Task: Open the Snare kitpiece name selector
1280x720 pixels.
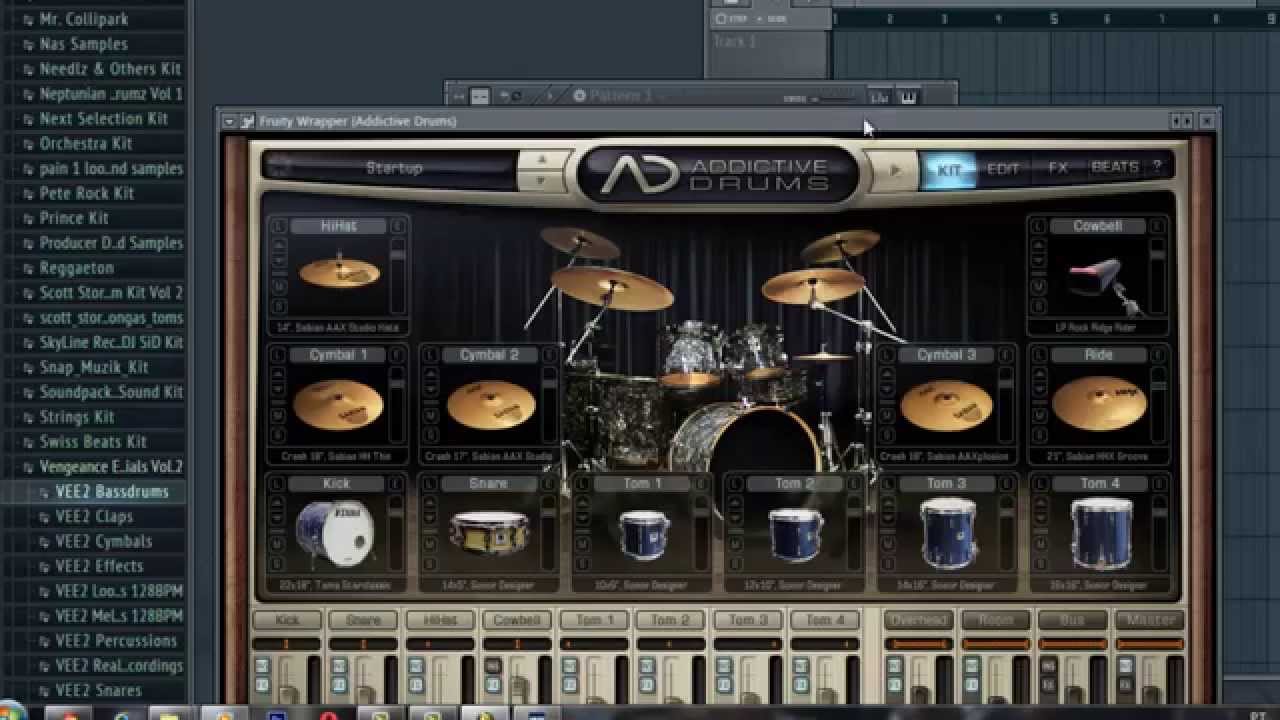Action: click(x=489, y=483)
